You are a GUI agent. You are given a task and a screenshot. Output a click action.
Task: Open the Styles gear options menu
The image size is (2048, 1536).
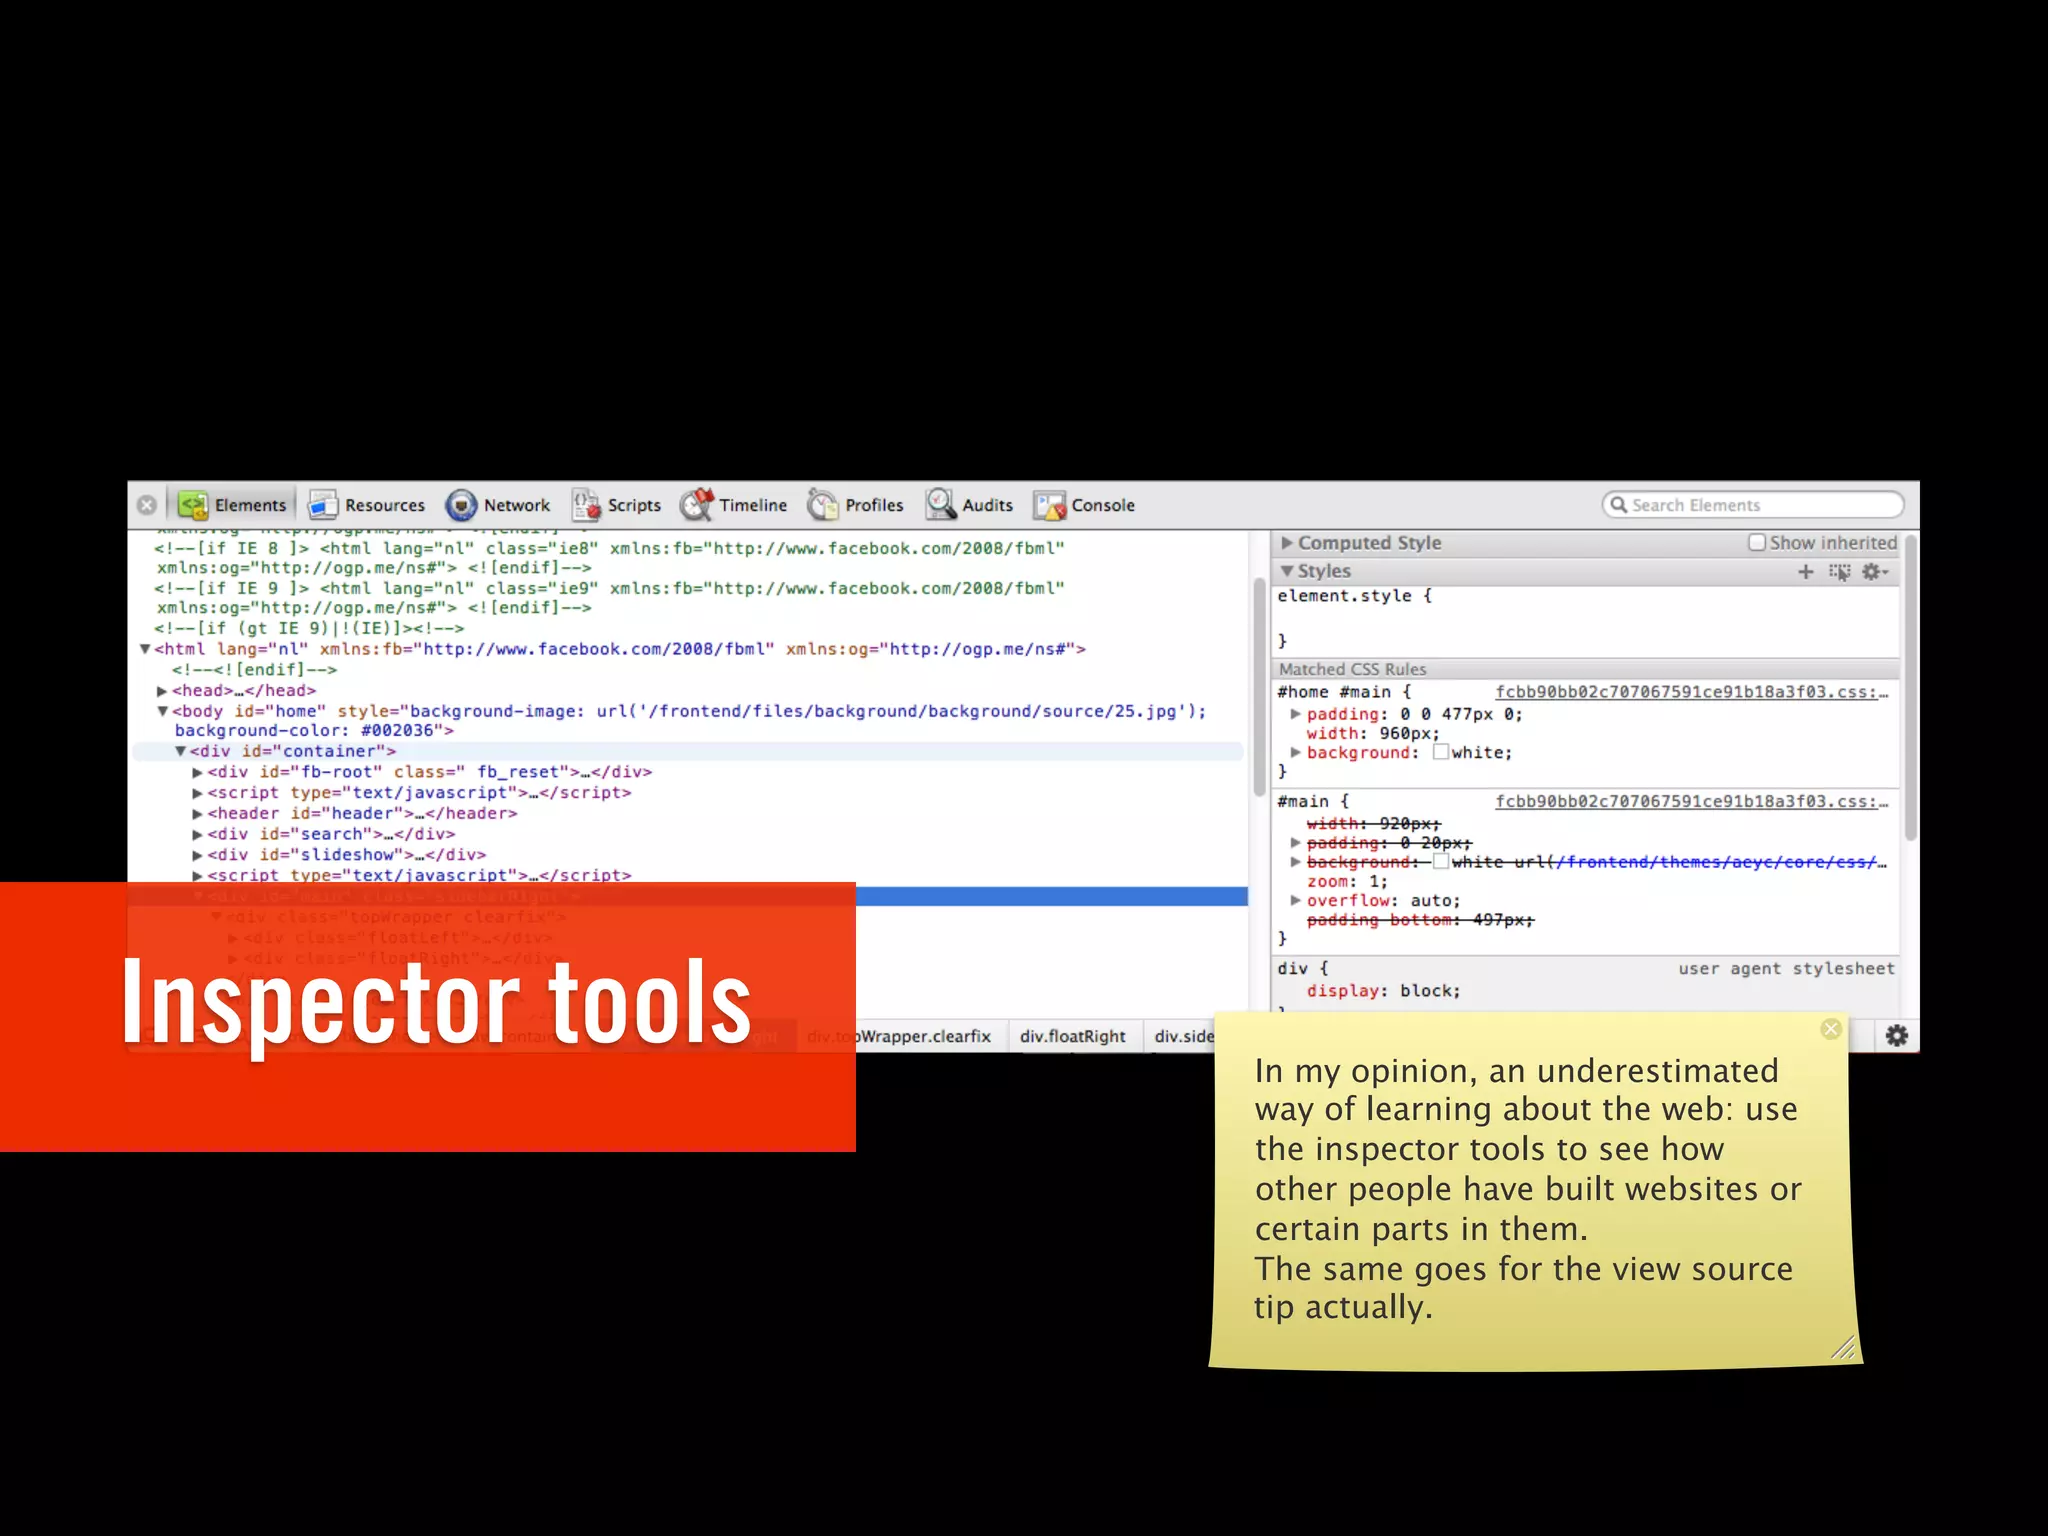(1874, 572)
